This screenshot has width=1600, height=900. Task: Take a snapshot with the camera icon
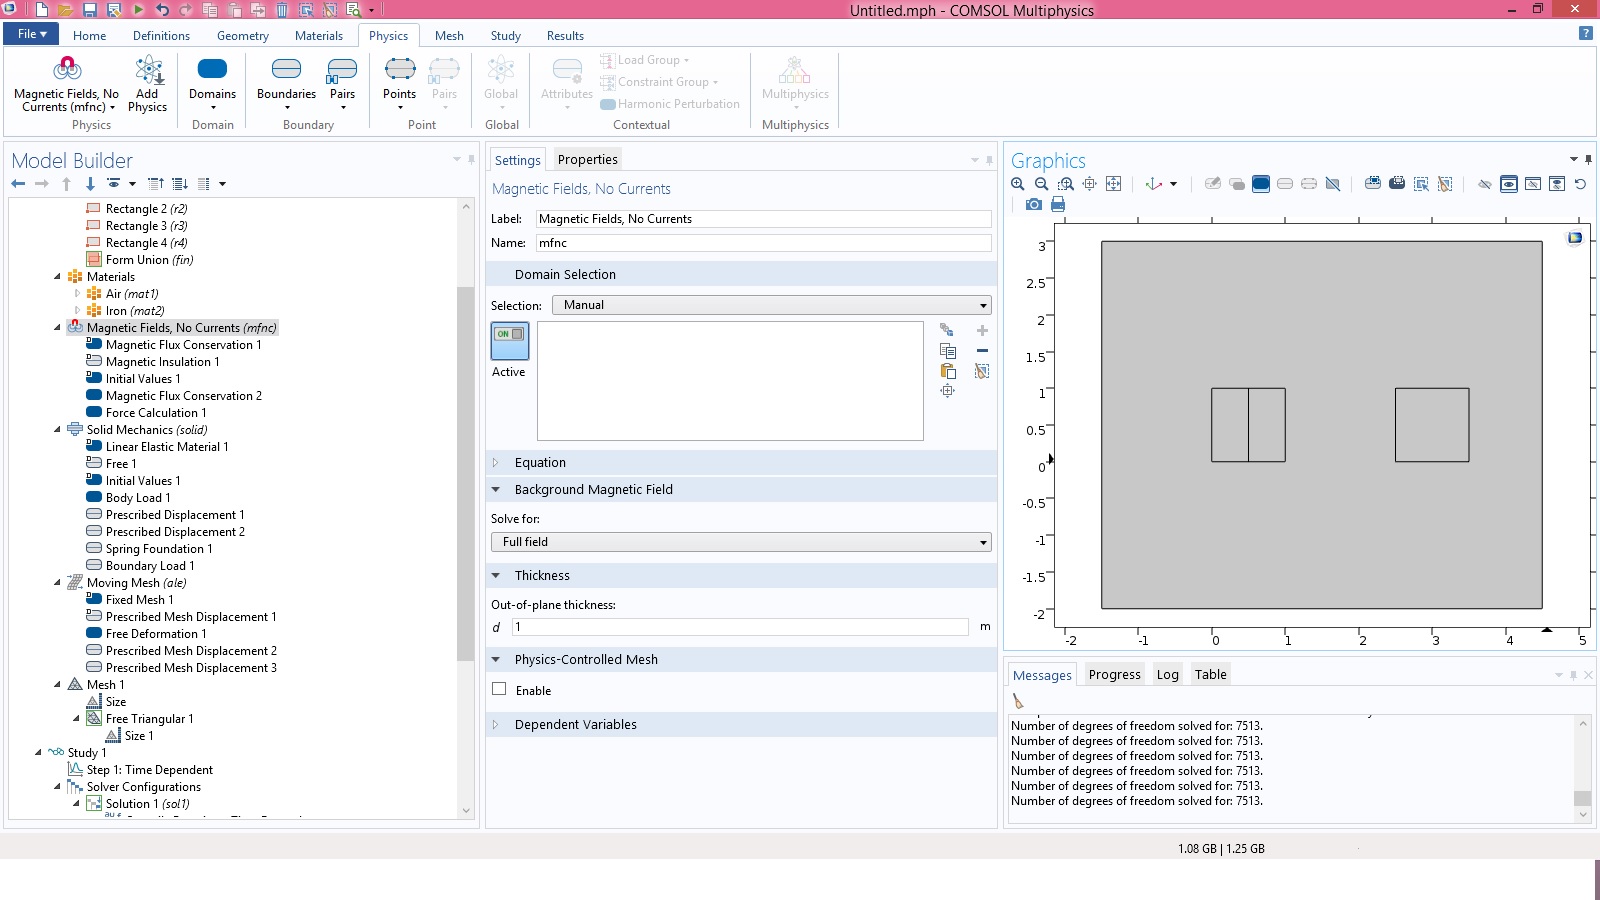1033,204
